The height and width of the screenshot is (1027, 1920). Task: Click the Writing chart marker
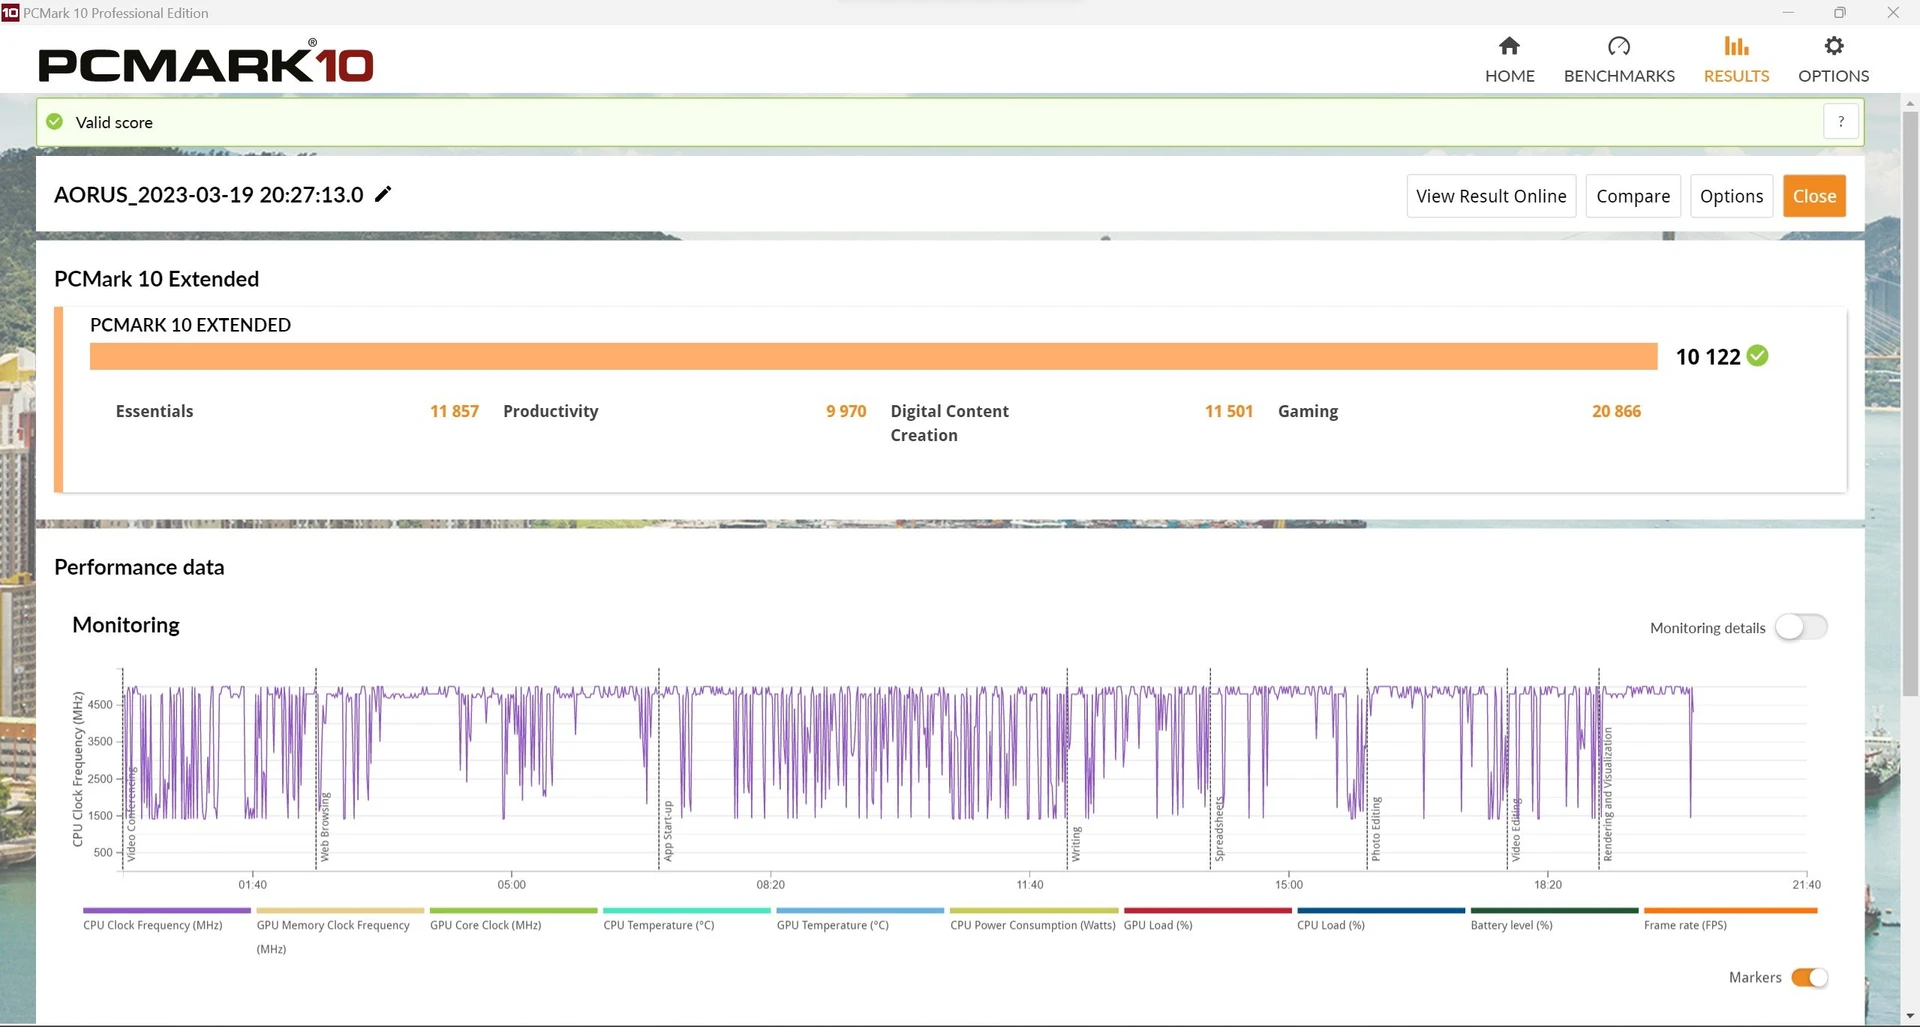coord(1076,844)
